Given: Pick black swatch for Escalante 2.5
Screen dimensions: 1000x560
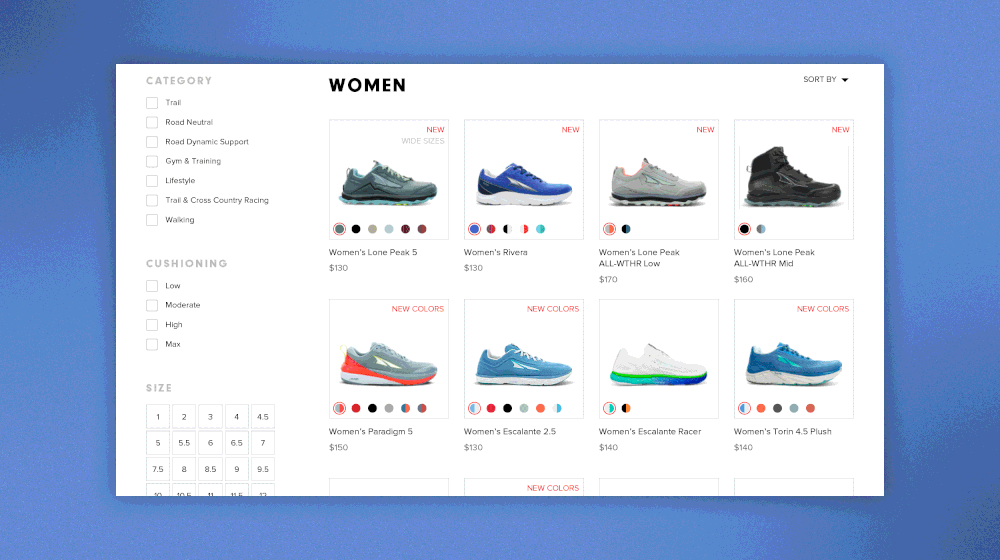Looking at the screenshot, I should (508, 408).
